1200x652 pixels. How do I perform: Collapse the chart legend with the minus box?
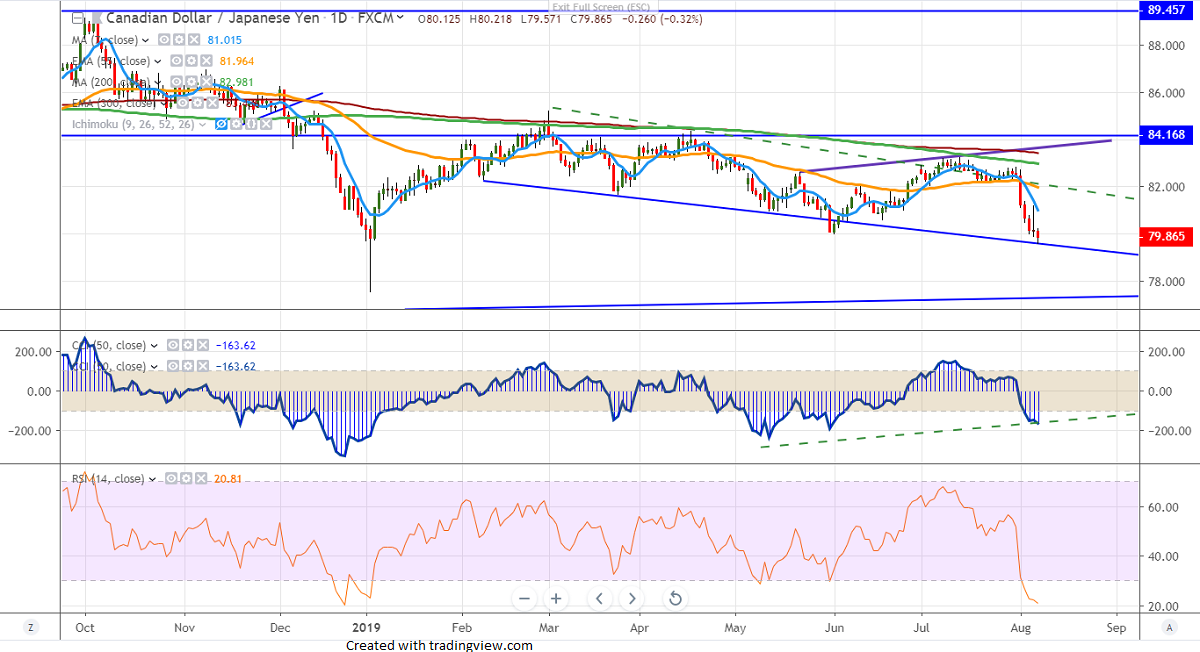tap(77, 18)
